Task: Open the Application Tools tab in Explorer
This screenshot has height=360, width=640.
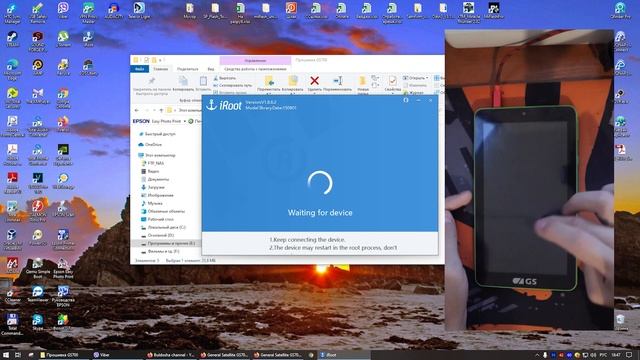Action: 255,69
